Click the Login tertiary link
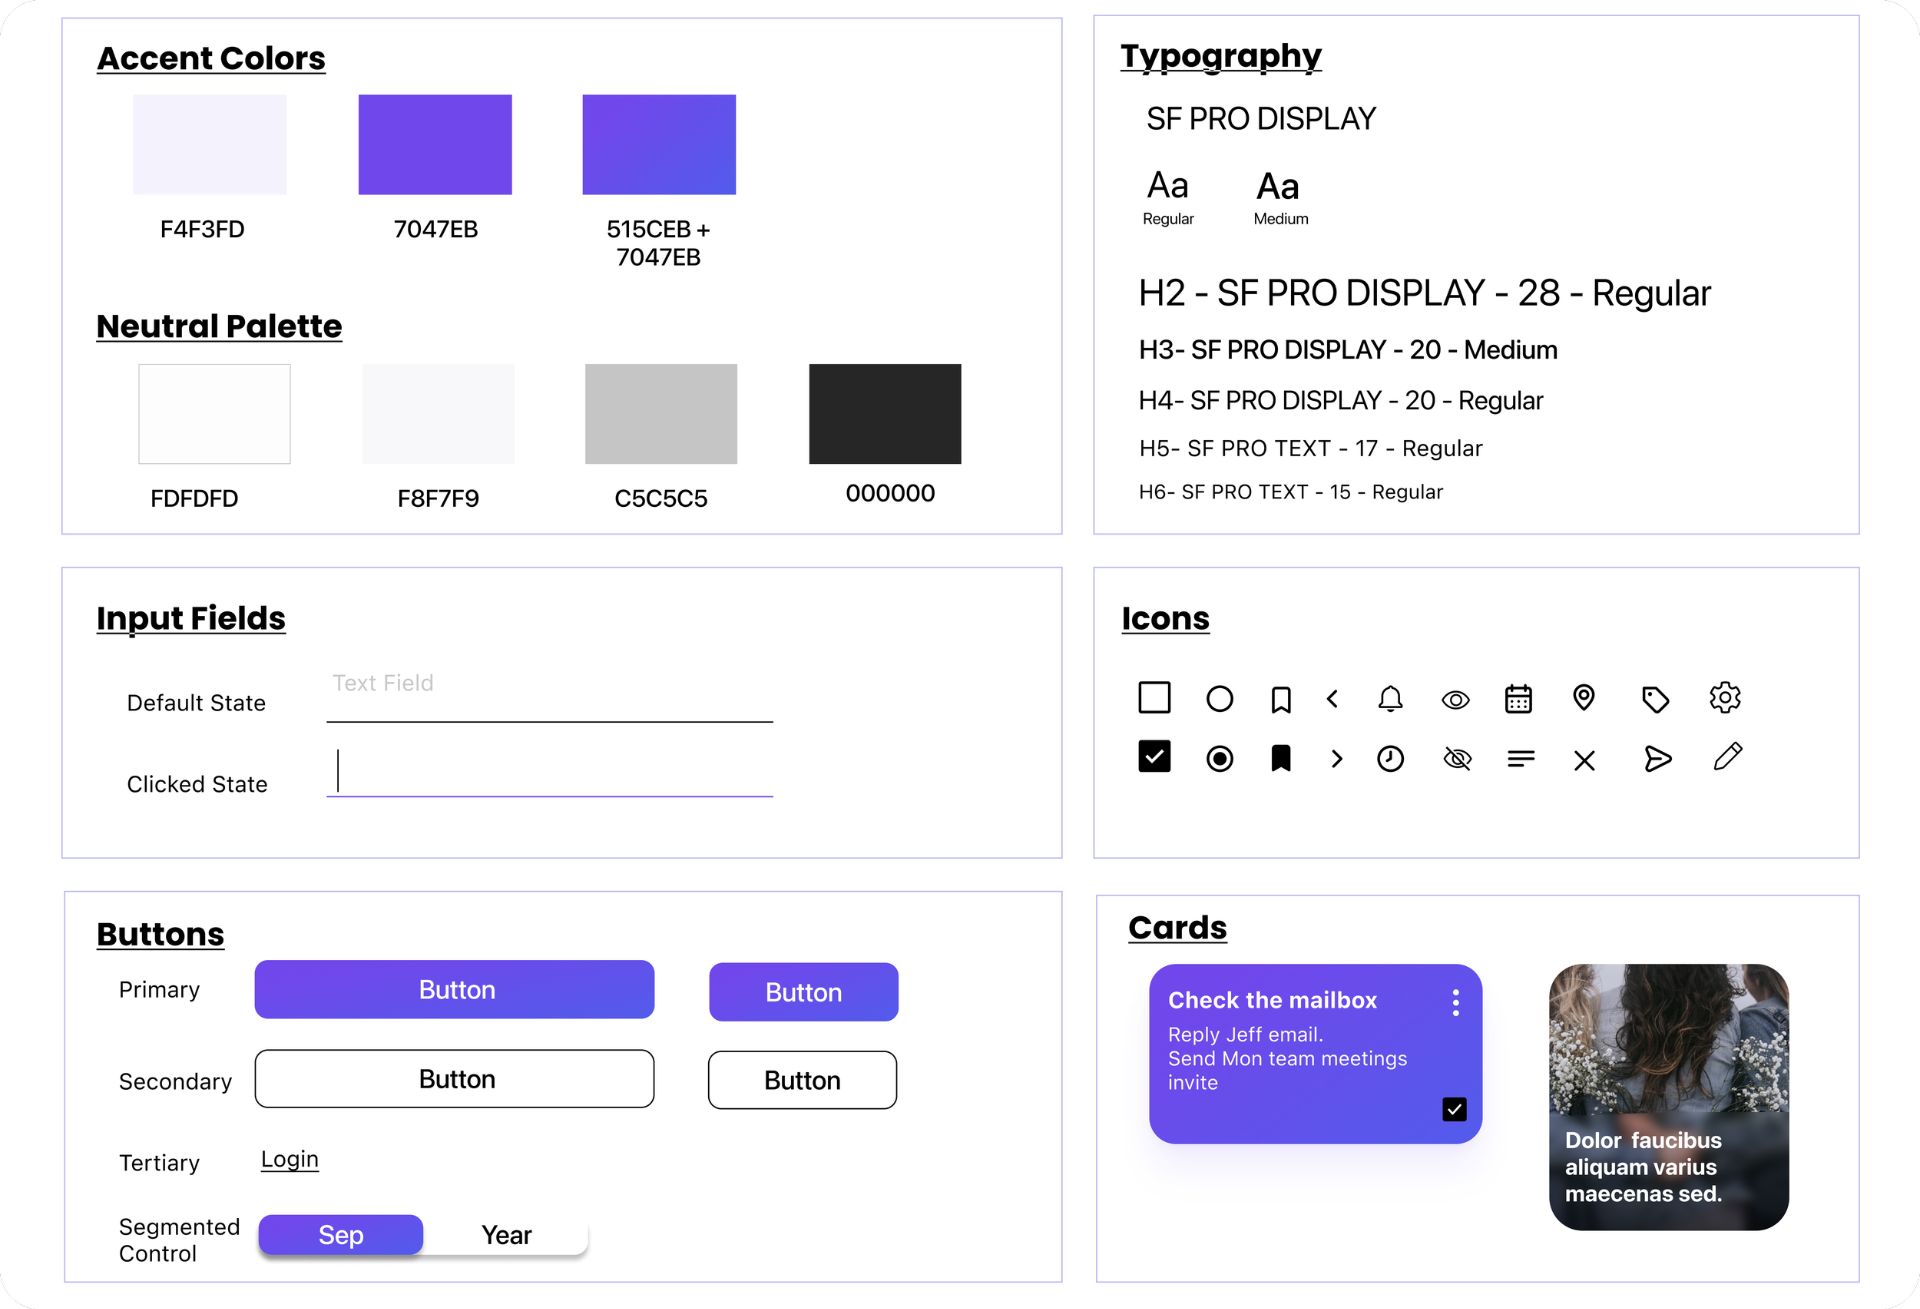Screen dimensions: 1920x1309 point(289,1159)
